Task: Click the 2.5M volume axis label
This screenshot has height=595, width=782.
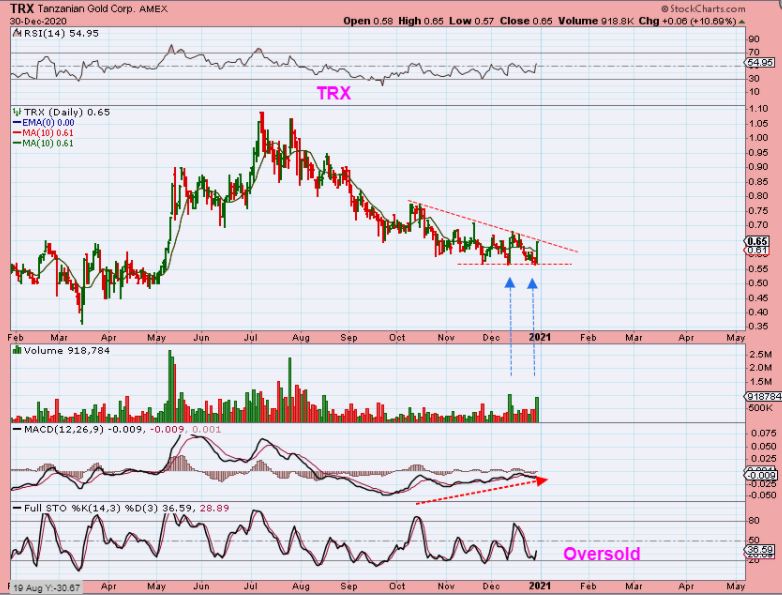Action: click(761, 355)
